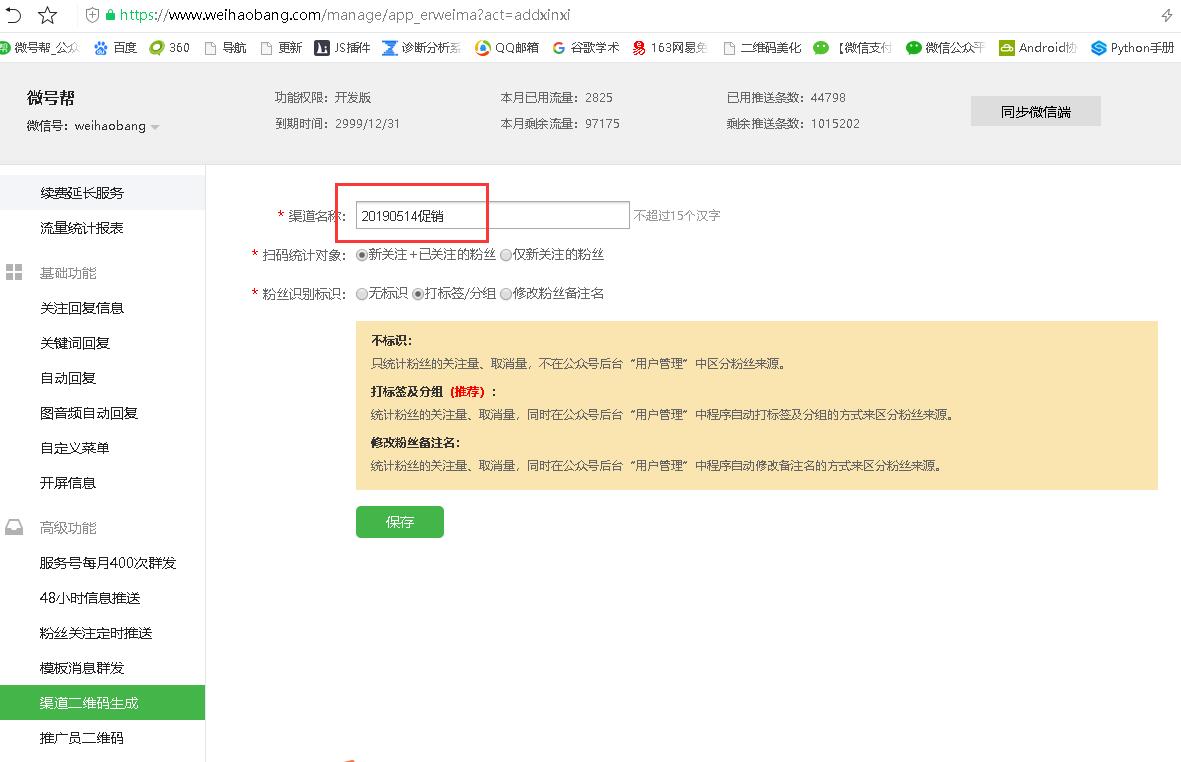Click 已用推送条数: 44798 text
The width and height of the screenshot is (1181, 762).
(786, 98)
